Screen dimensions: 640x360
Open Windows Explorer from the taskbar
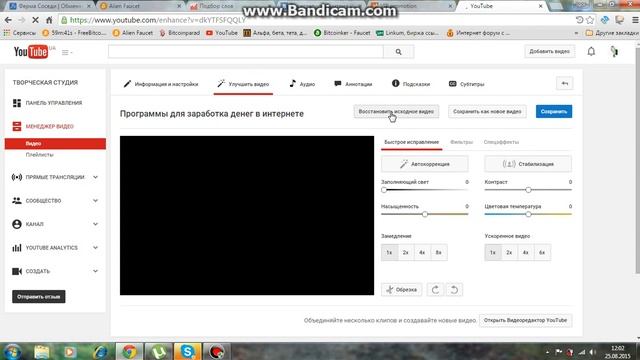click(42, 351)
